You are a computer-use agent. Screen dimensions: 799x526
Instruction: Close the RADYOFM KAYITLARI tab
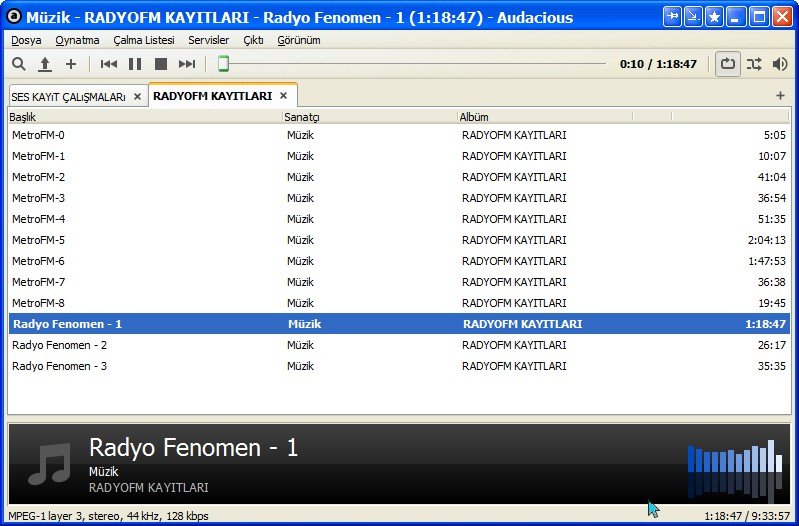click(284, 96)
